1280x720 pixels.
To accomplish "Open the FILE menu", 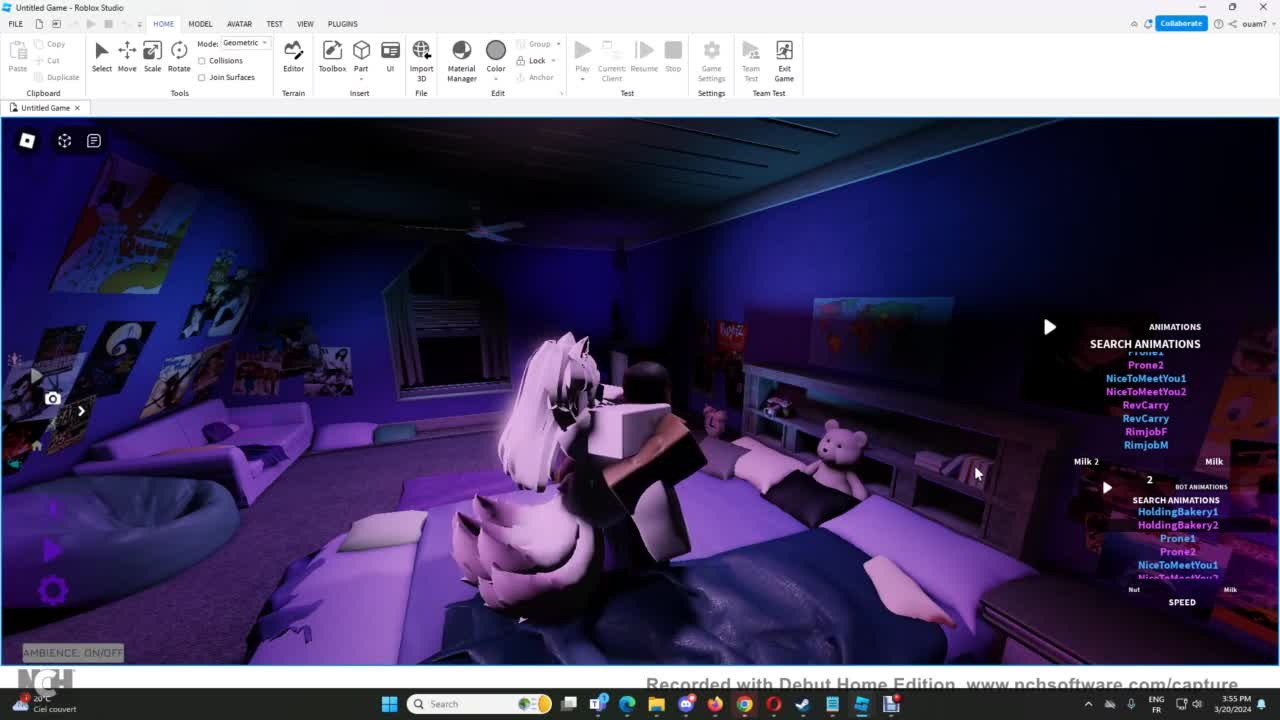I will (16, 24).
